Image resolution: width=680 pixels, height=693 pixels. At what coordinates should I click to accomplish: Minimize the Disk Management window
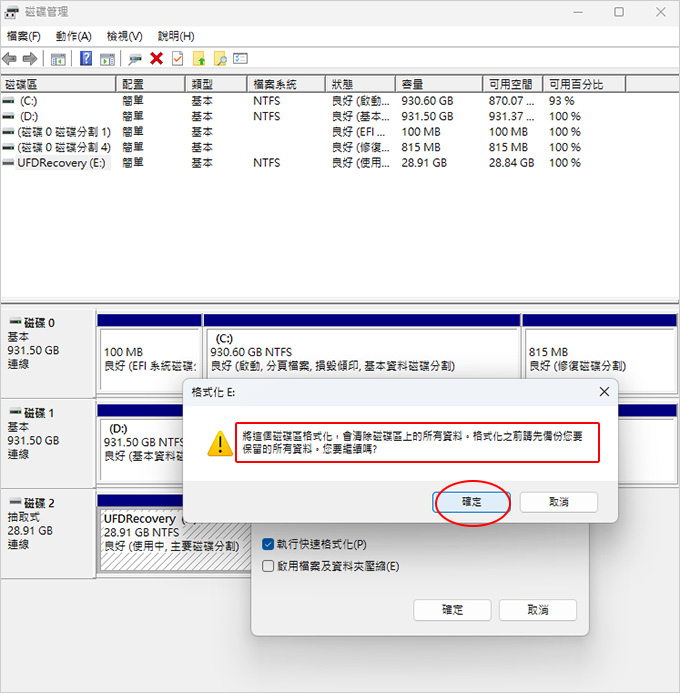click(578, 12)
